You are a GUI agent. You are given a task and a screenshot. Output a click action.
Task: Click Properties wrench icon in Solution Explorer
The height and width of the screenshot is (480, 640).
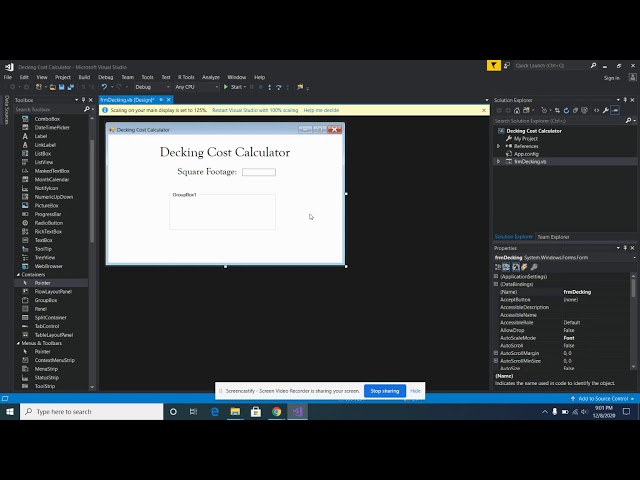pos(606,110)
